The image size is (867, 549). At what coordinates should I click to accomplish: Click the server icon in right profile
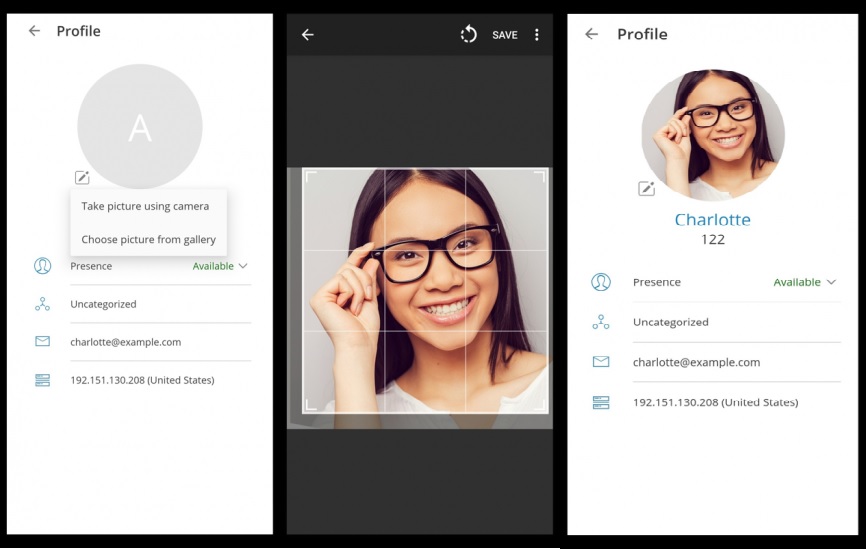pyautogui.click(x=601, y=402)
